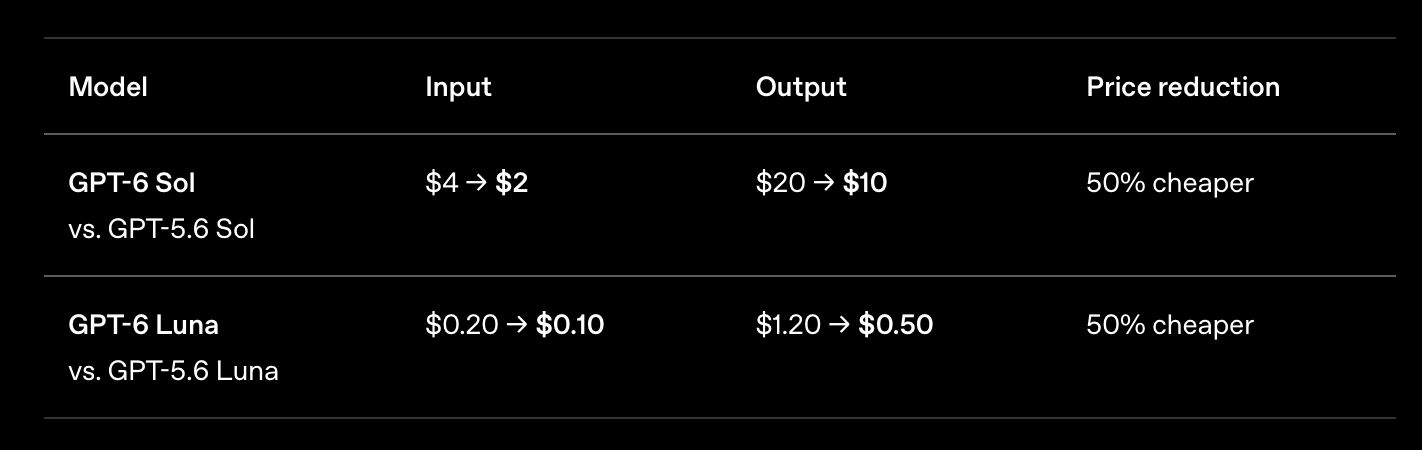Click the bold $2 new Sol input price
Image resolution: width=1422 pixels, height=450 pixels.
[x=512, y=183]
